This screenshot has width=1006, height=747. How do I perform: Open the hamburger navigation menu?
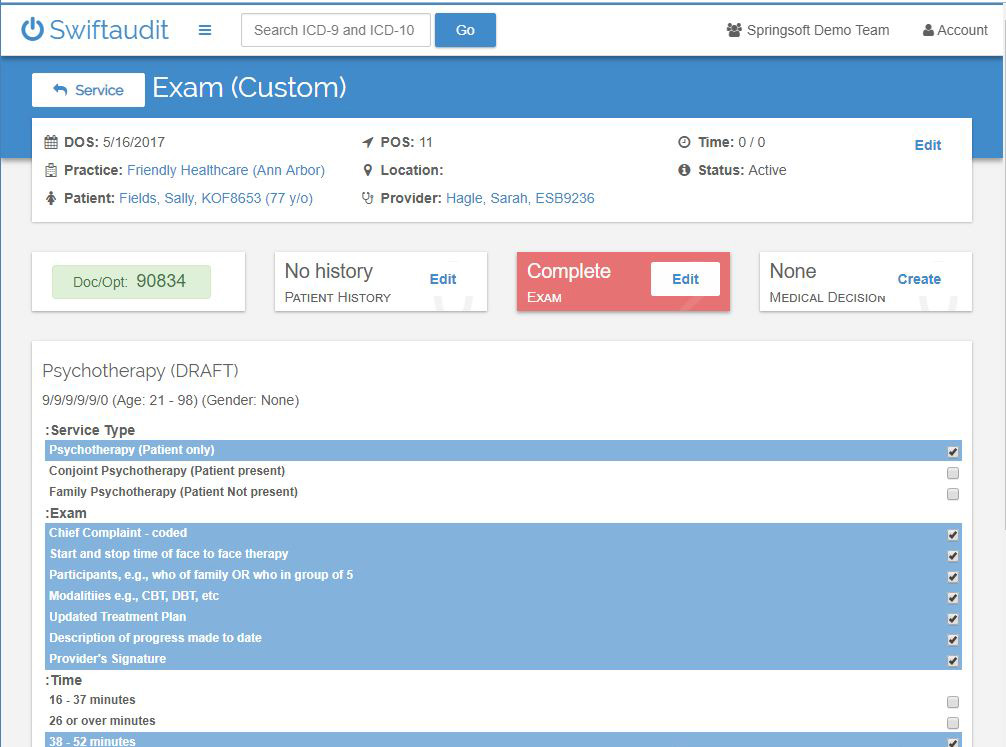coord(205,30)
